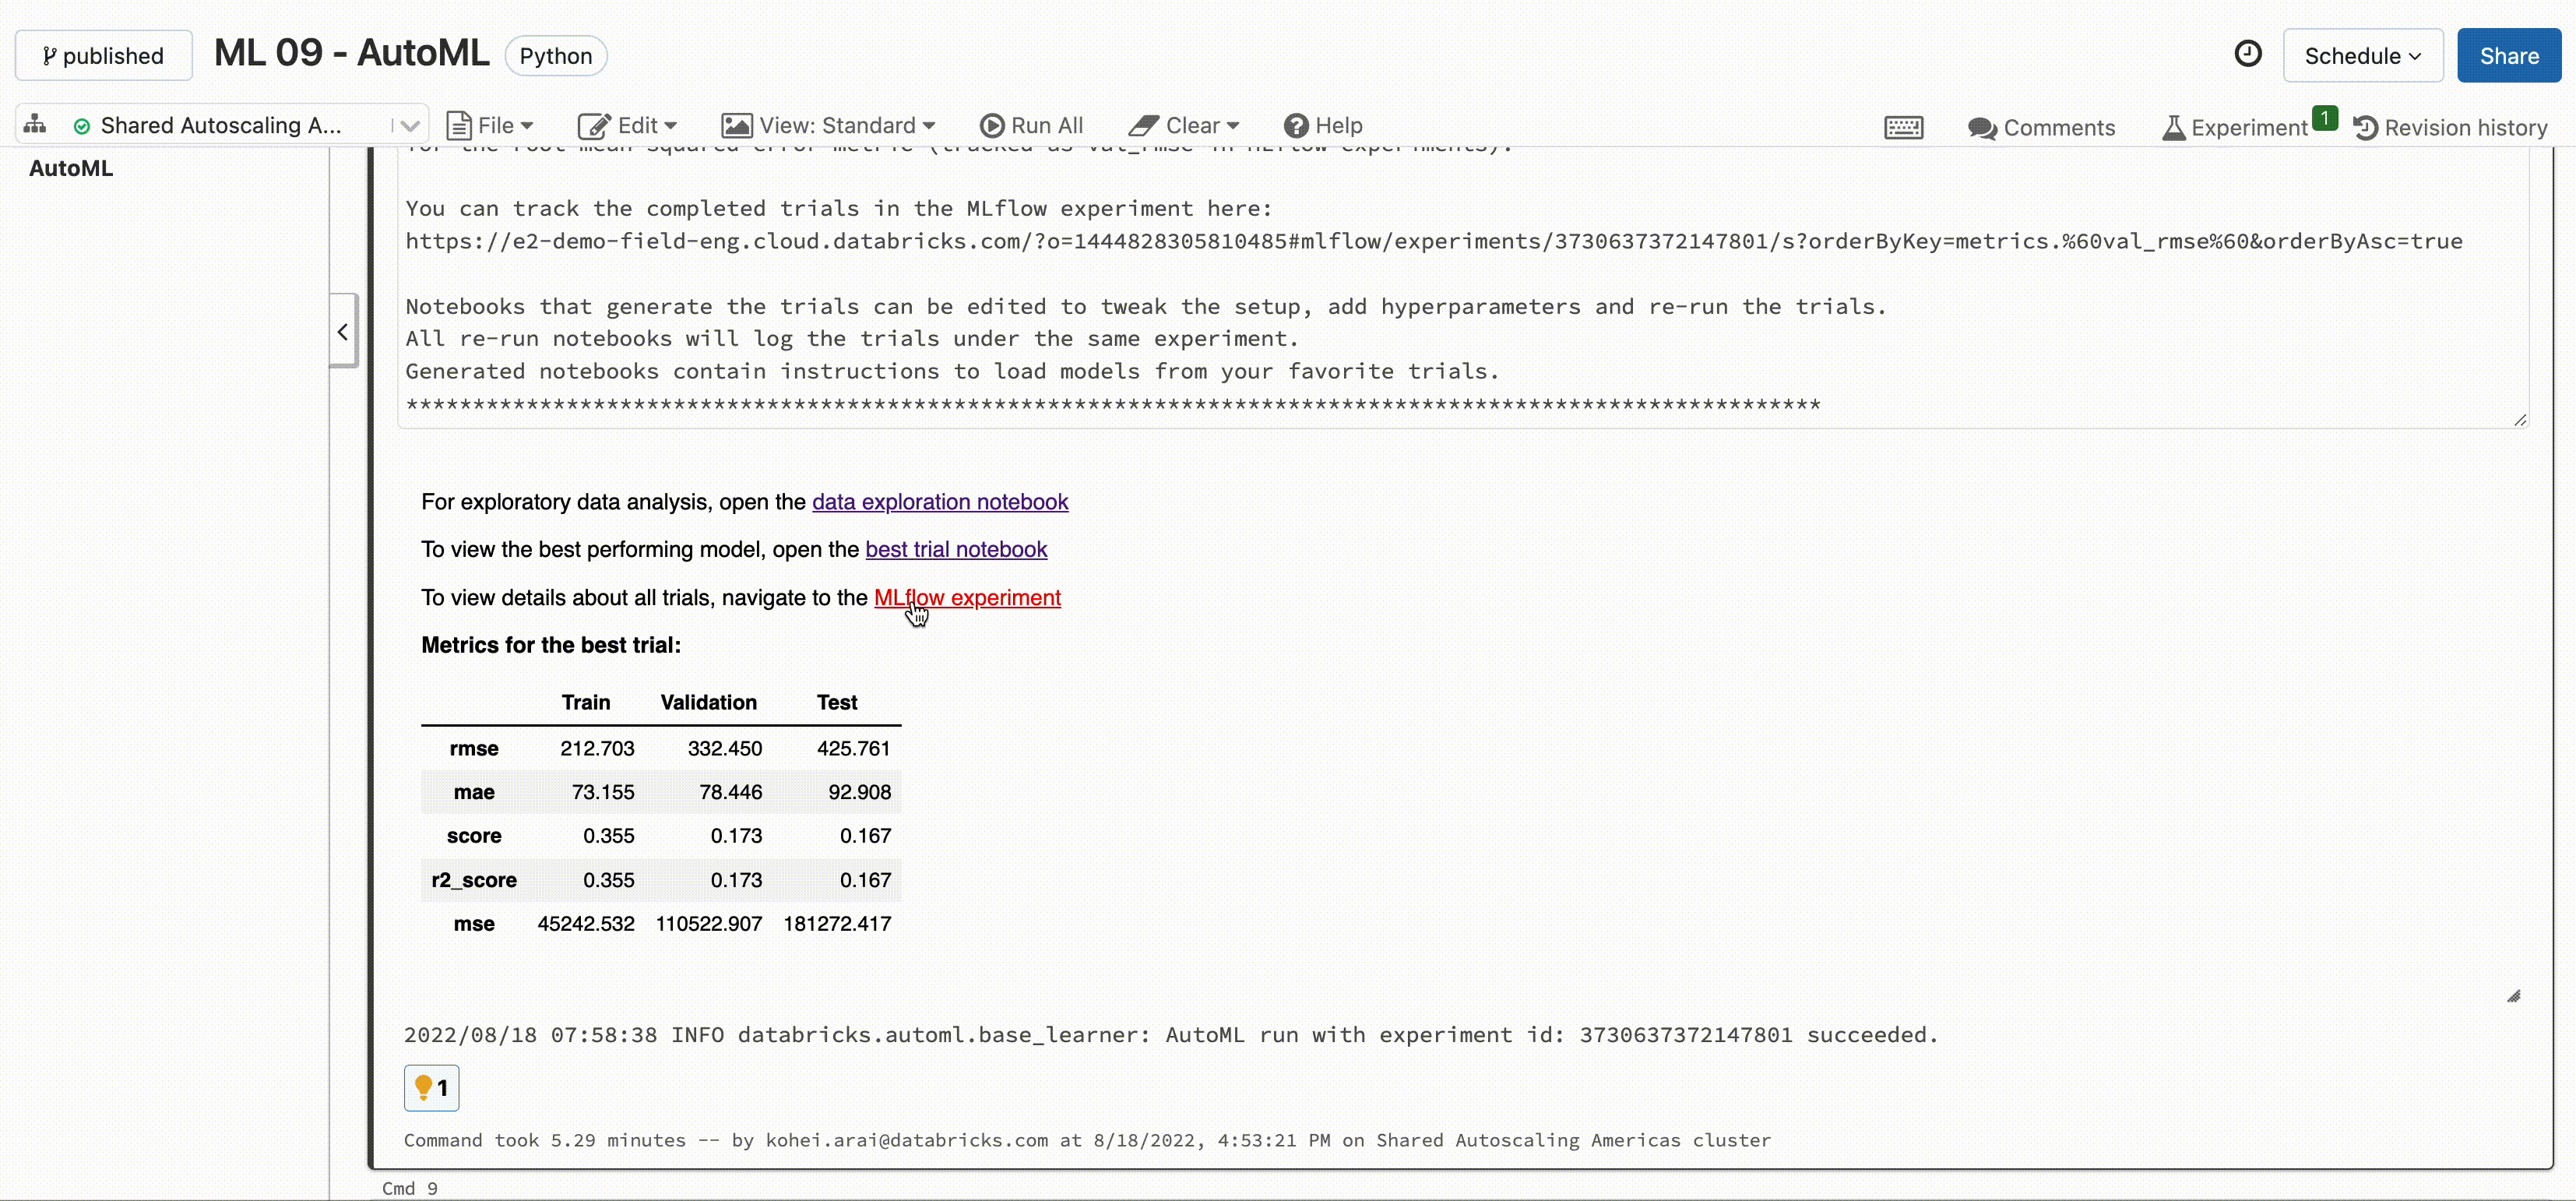
Task: Click the lightbulb hint badge
Action: tap(431, 1087)
